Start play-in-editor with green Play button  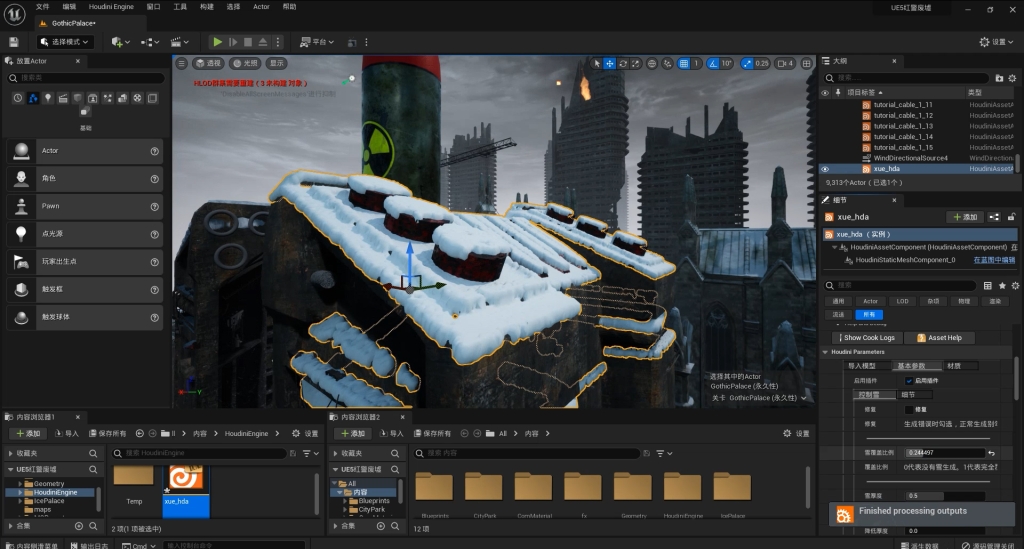pos(217,42)
